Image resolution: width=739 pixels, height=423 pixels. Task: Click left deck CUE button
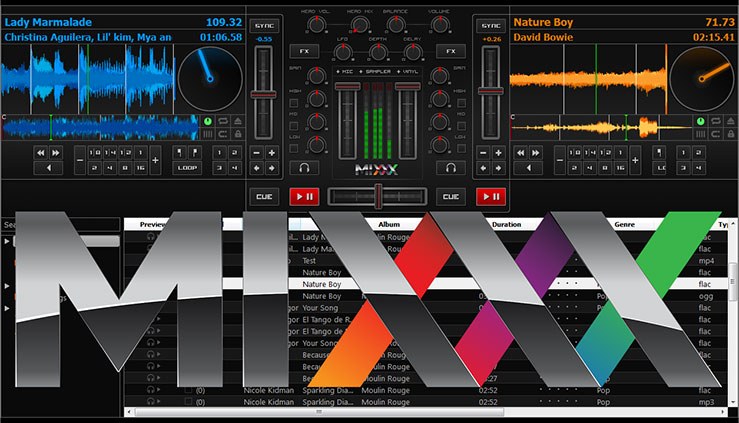pos(264,196)
